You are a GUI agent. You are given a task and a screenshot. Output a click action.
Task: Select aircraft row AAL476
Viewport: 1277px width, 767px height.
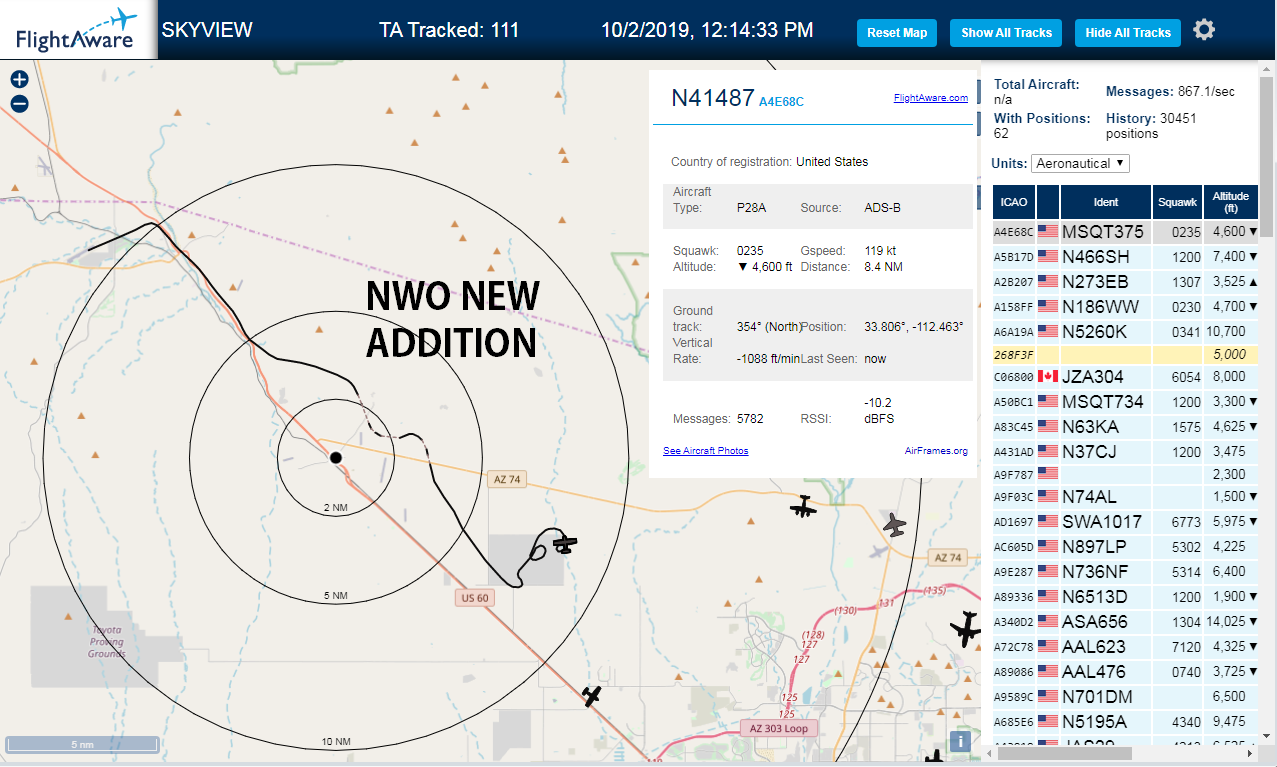(x=1126, y=672)
